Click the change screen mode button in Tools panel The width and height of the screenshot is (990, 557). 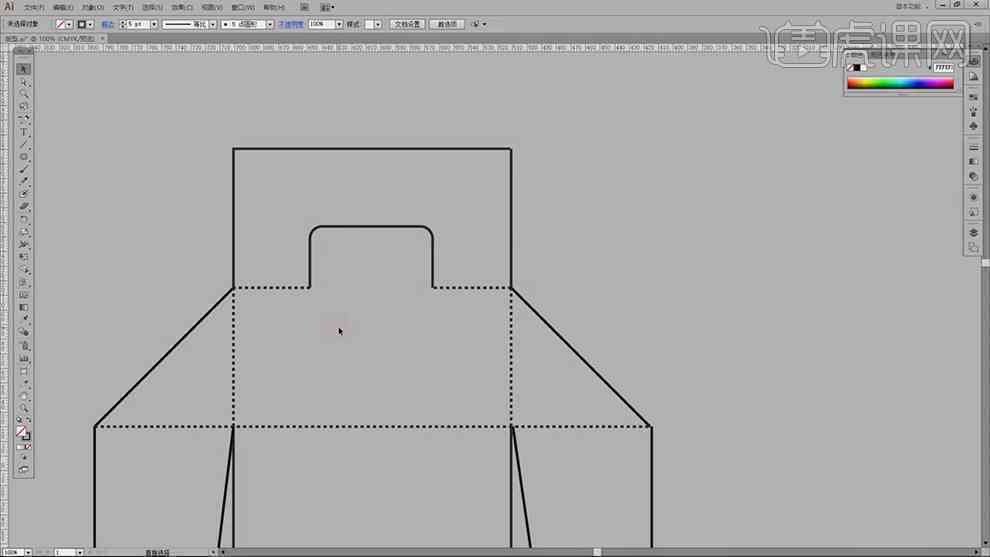pos(24,470)
